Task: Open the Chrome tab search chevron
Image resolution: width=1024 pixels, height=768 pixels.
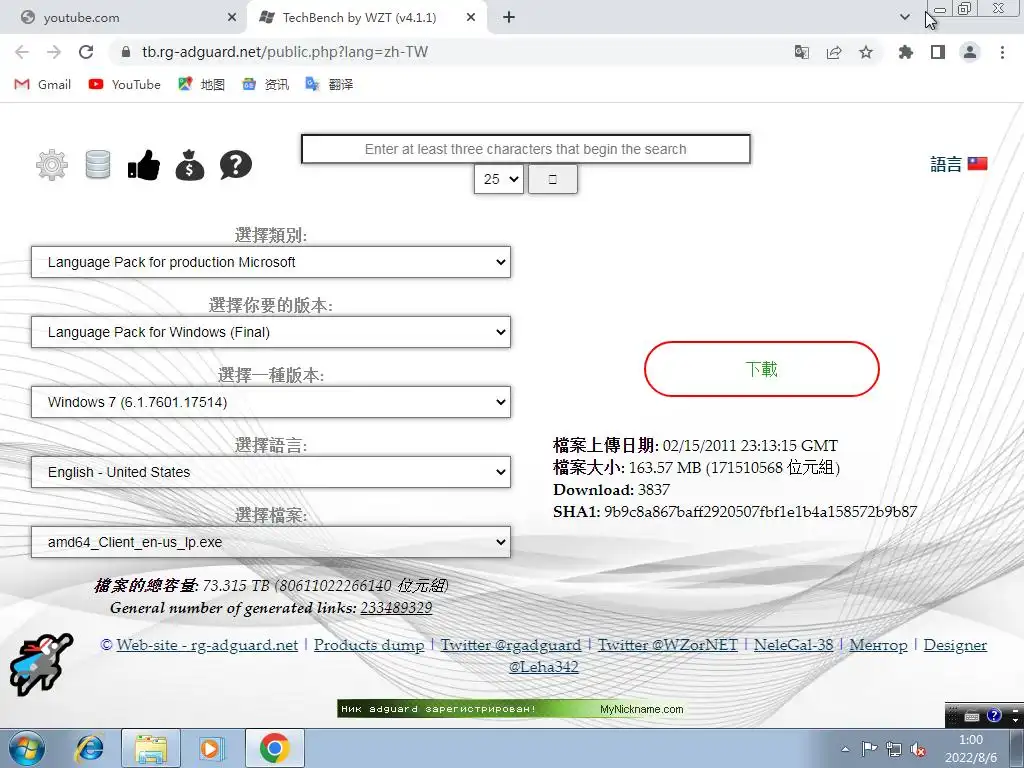Action: 904,17
